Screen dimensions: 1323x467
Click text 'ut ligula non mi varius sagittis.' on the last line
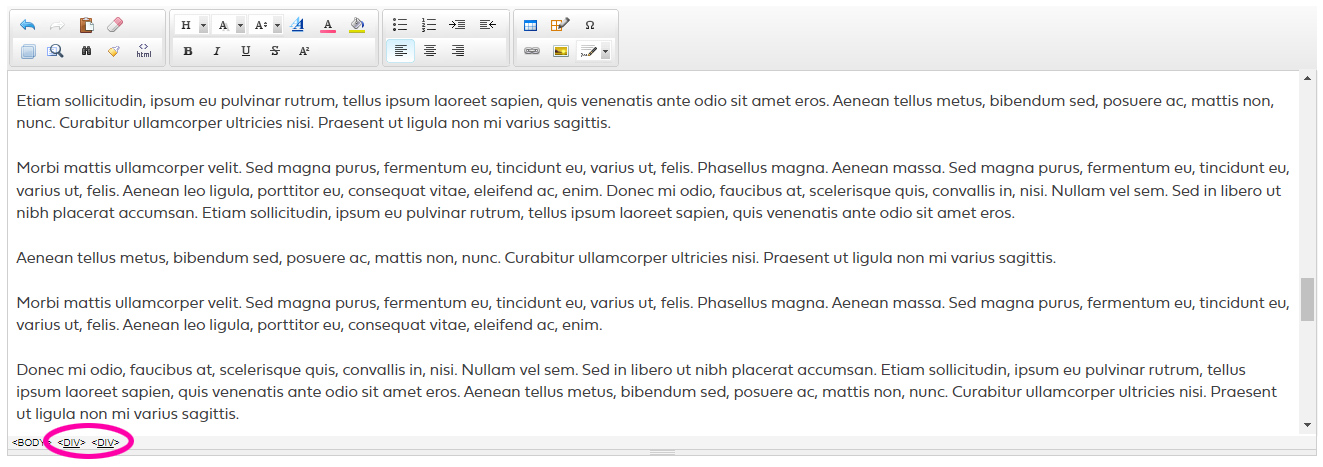coord(128,413)
